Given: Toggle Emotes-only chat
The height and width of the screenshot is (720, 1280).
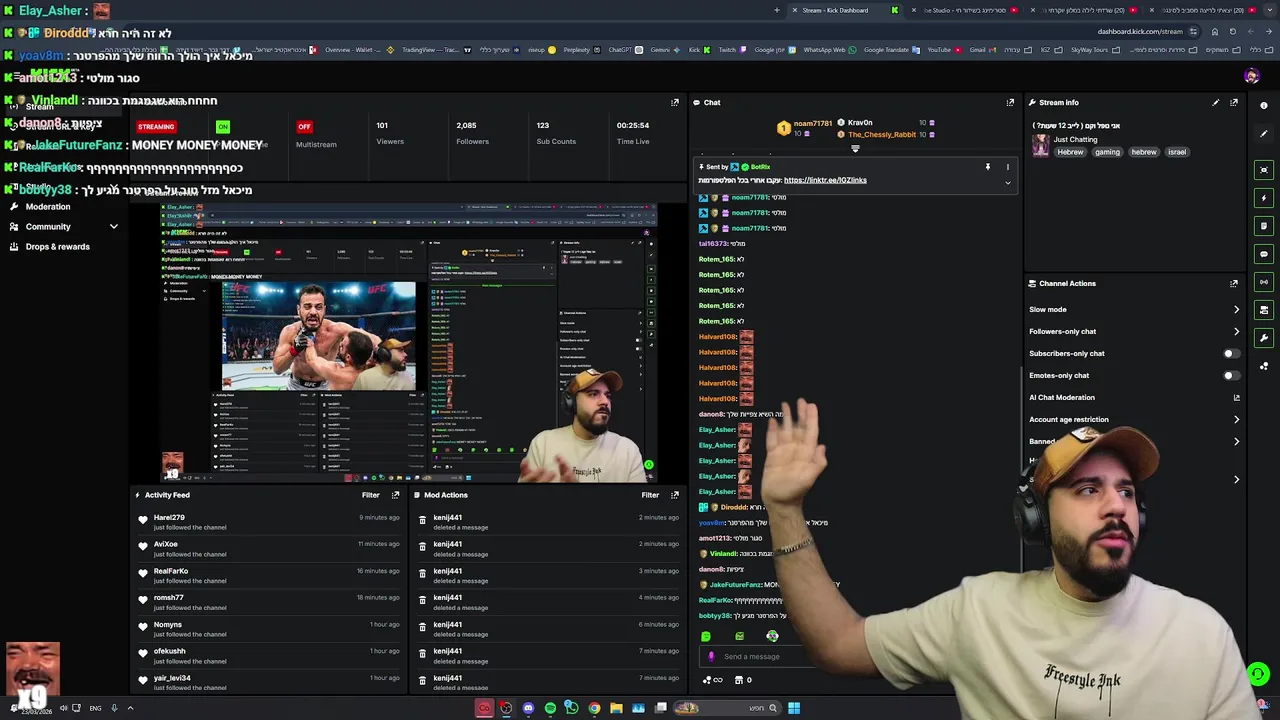Looking at the screenshot, I should [x=1232, y=375].
